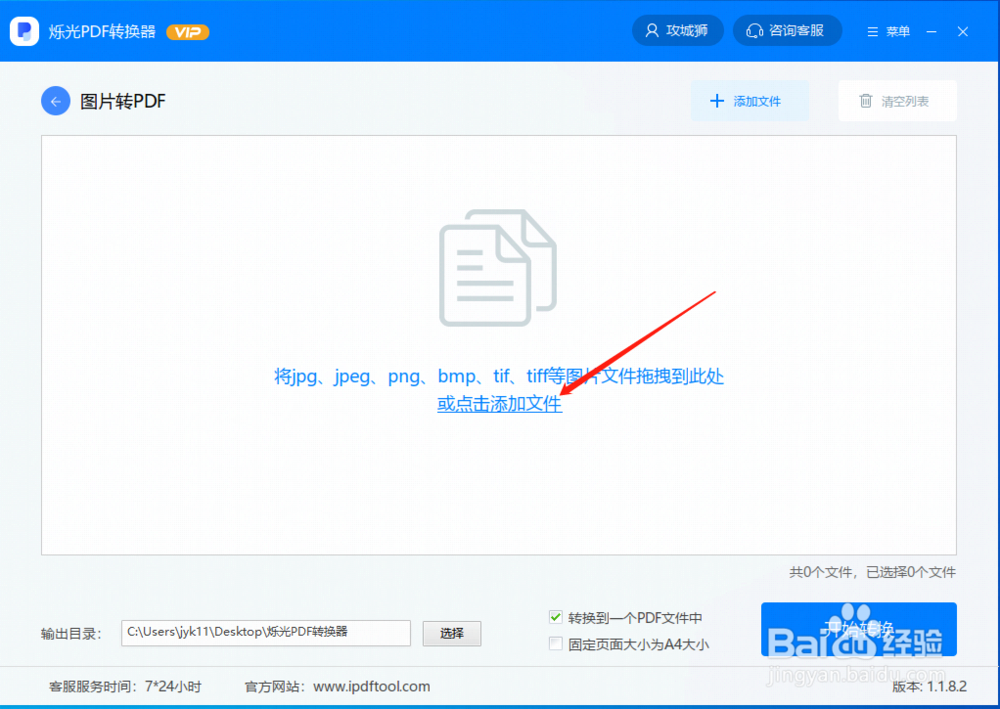Screen dimensions: 1000x709
Task: Click the 或点击添加文件 link
Action: click(499, 404)
